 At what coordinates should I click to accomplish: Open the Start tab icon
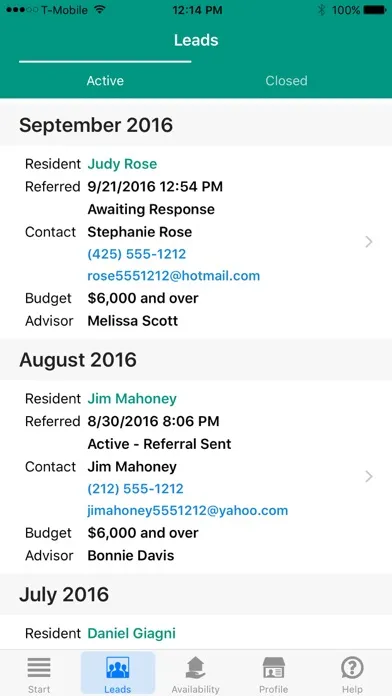pyautogui.click(x=39, y=668)
